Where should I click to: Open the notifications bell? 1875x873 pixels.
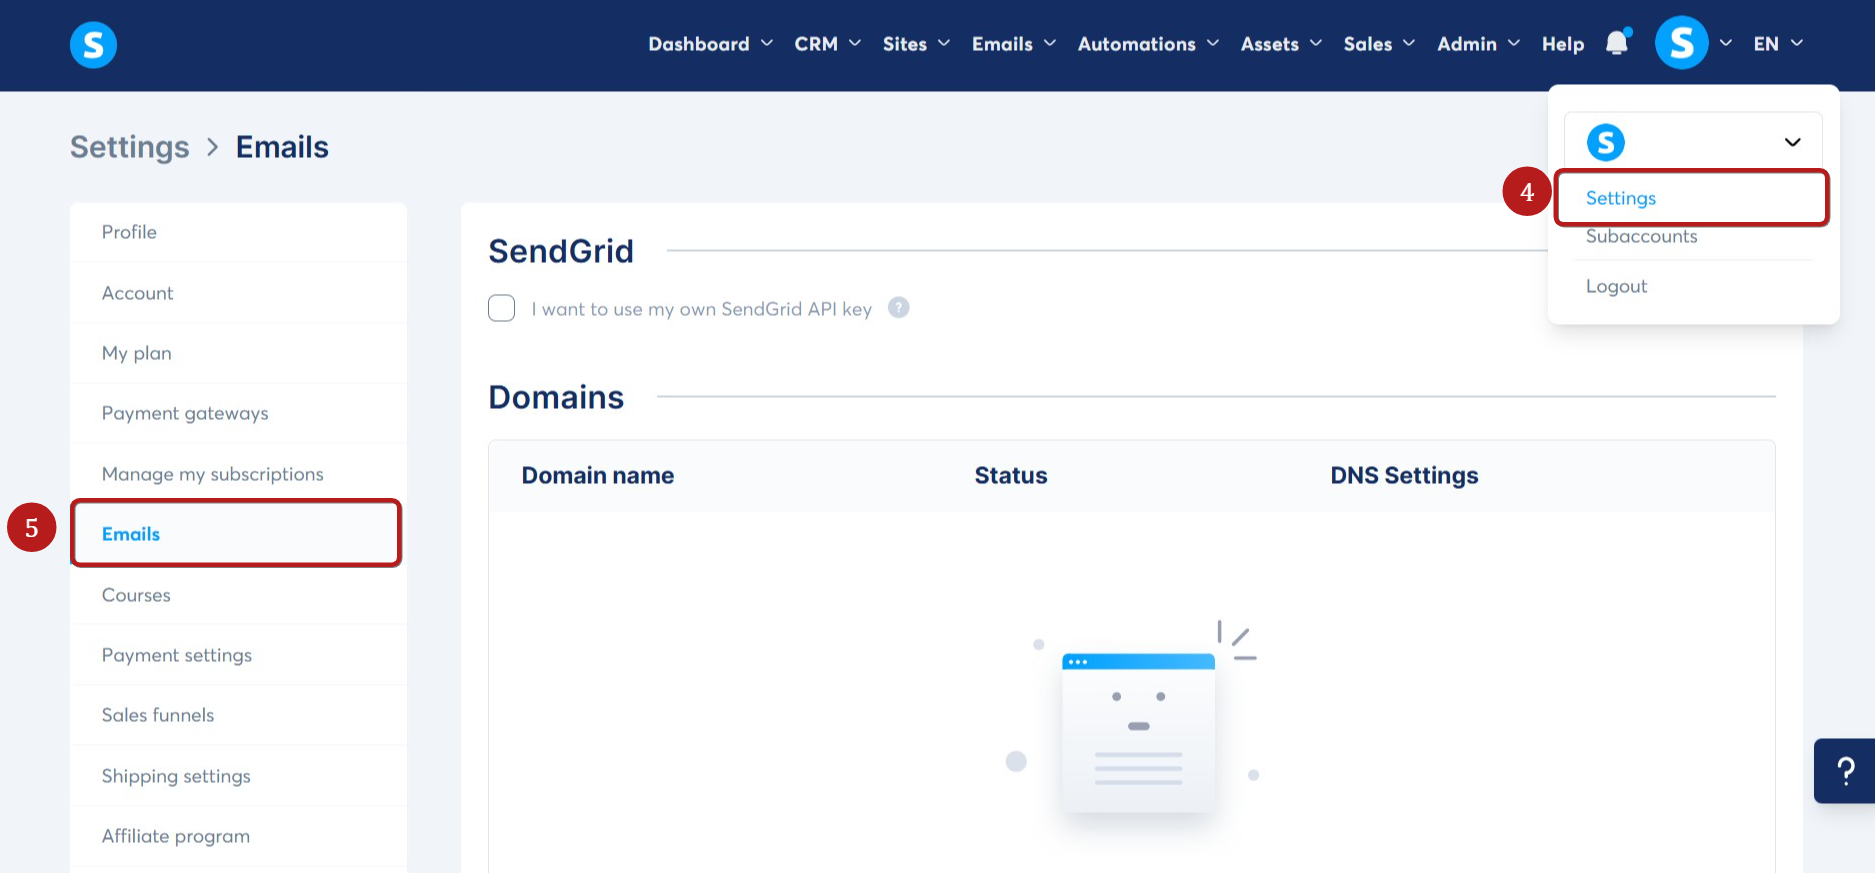click(x=1617, y=43)
